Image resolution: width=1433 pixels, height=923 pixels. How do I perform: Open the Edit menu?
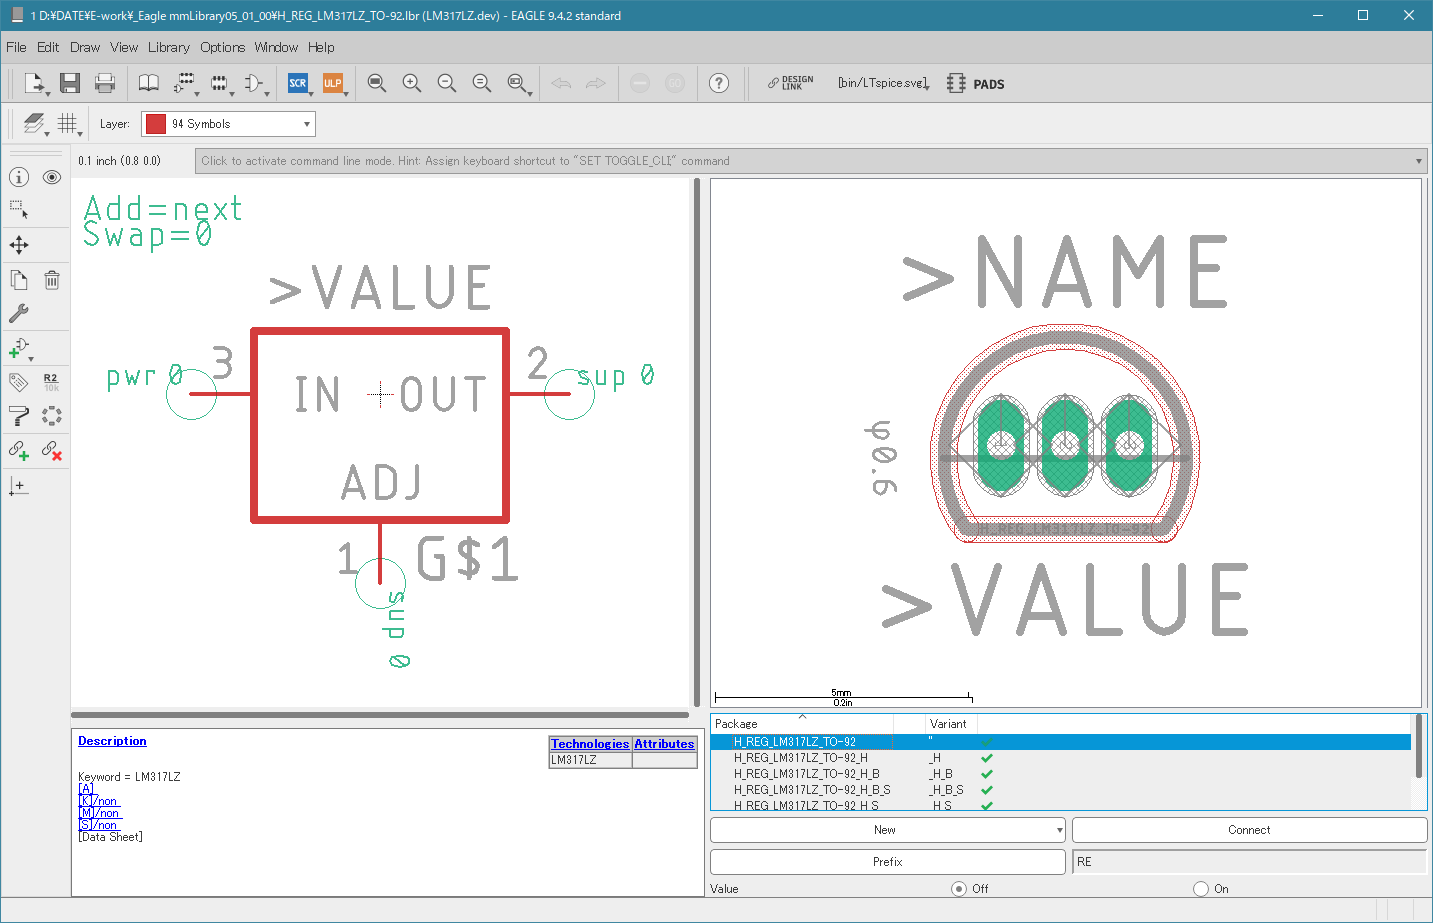coord(48,47)
